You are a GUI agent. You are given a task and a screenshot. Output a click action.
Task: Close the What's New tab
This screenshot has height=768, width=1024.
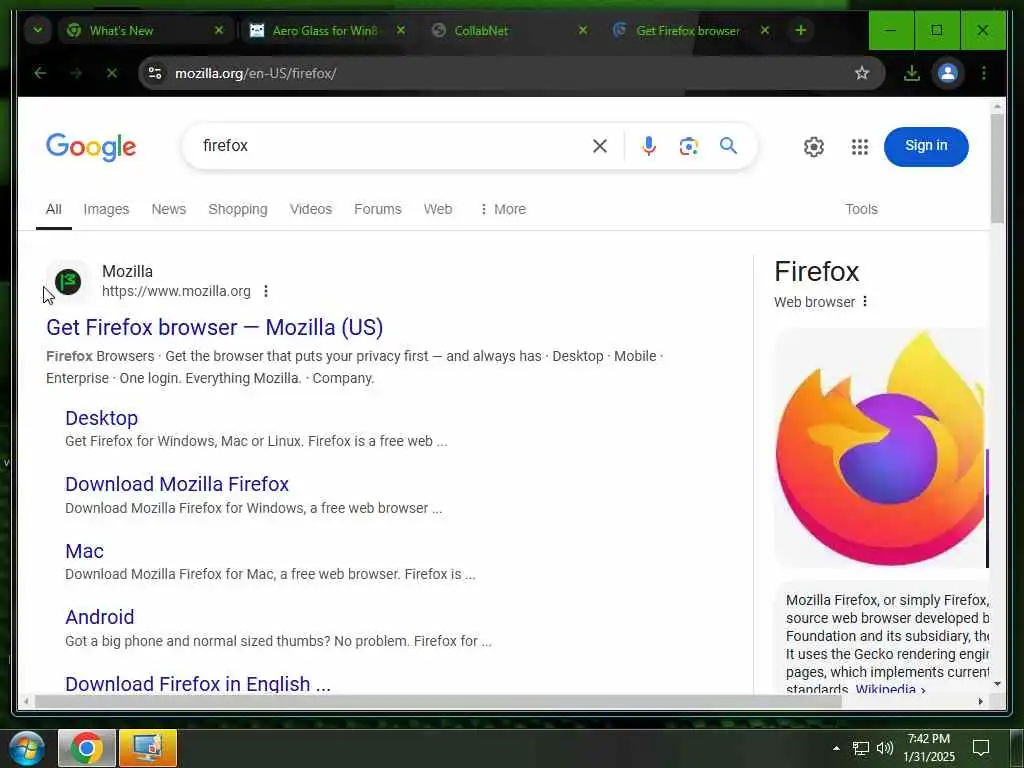pos(219,31)
